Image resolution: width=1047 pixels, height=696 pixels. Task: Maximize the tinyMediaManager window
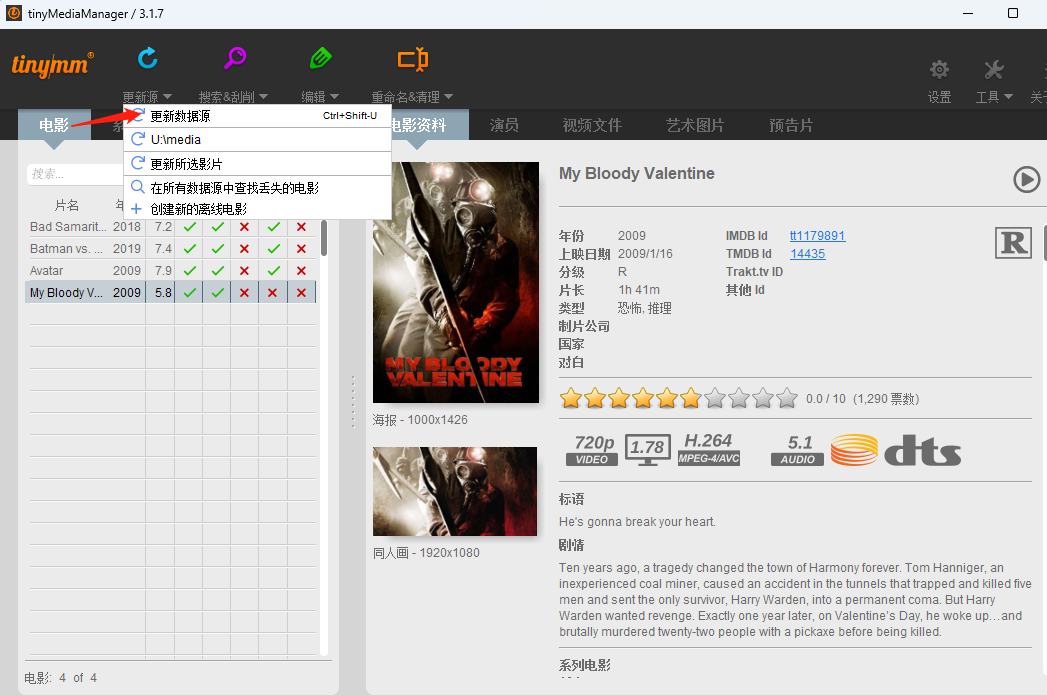click(1013, 13)
